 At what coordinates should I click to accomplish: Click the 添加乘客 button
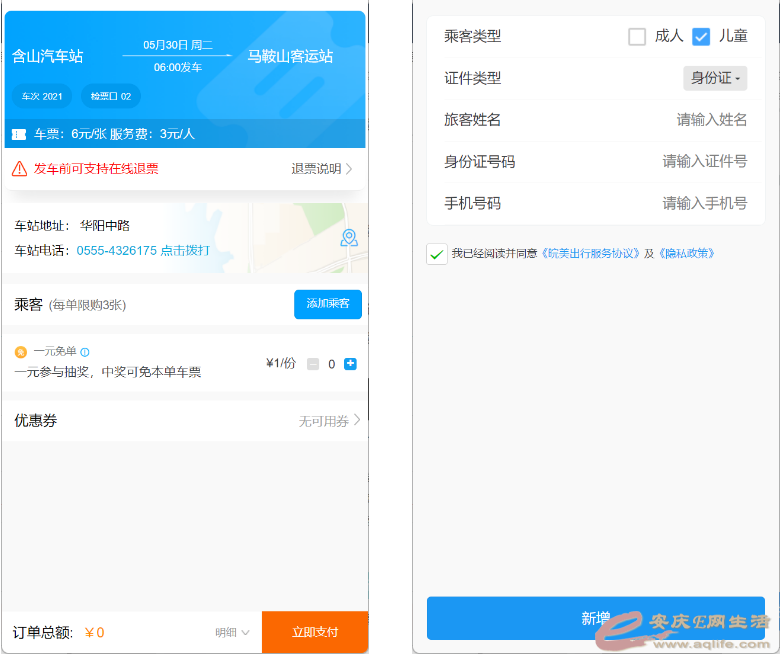[327, 304]
